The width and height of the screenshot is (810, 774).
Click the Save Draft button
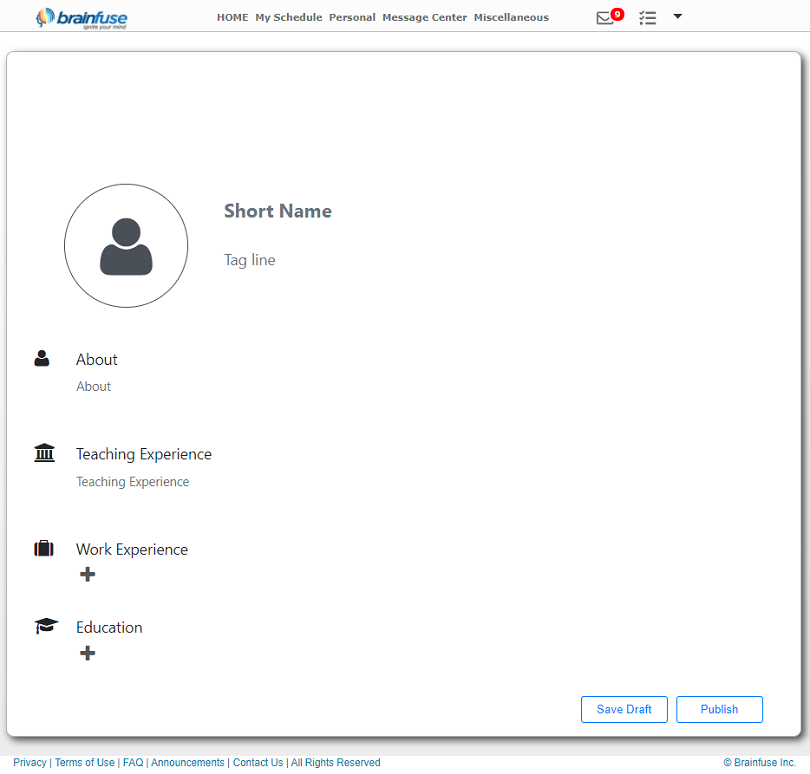tap(624, 709)
